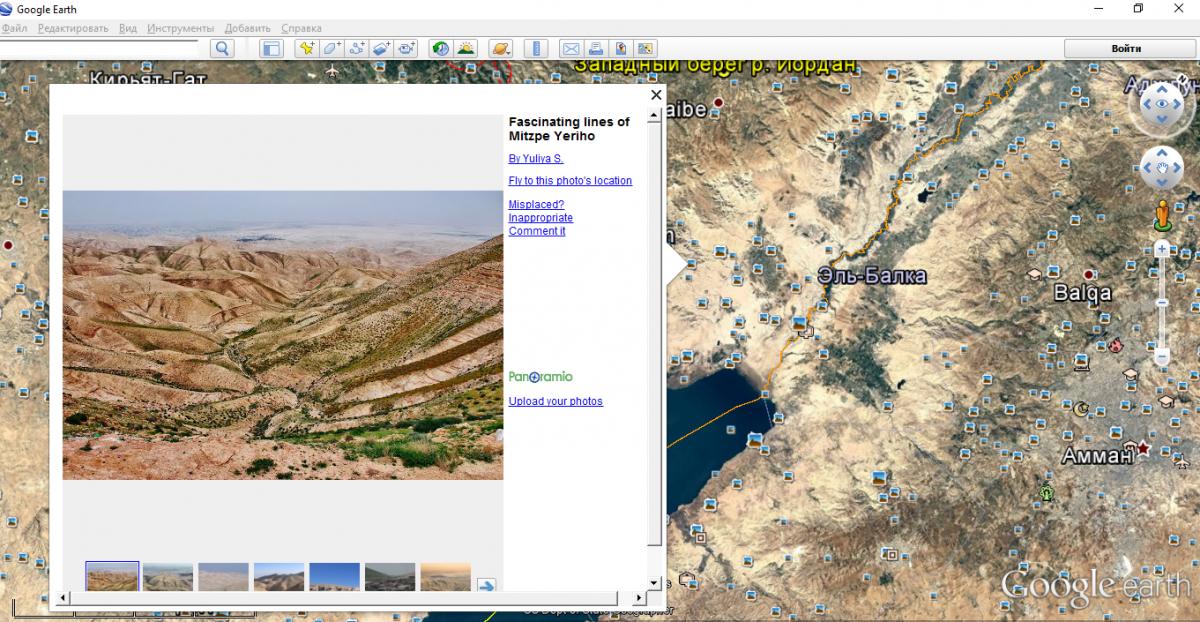This screenshot has height=622, width=1200.
Task: Toggle historical imagery clock icon
Action: [x=440, y=48]
